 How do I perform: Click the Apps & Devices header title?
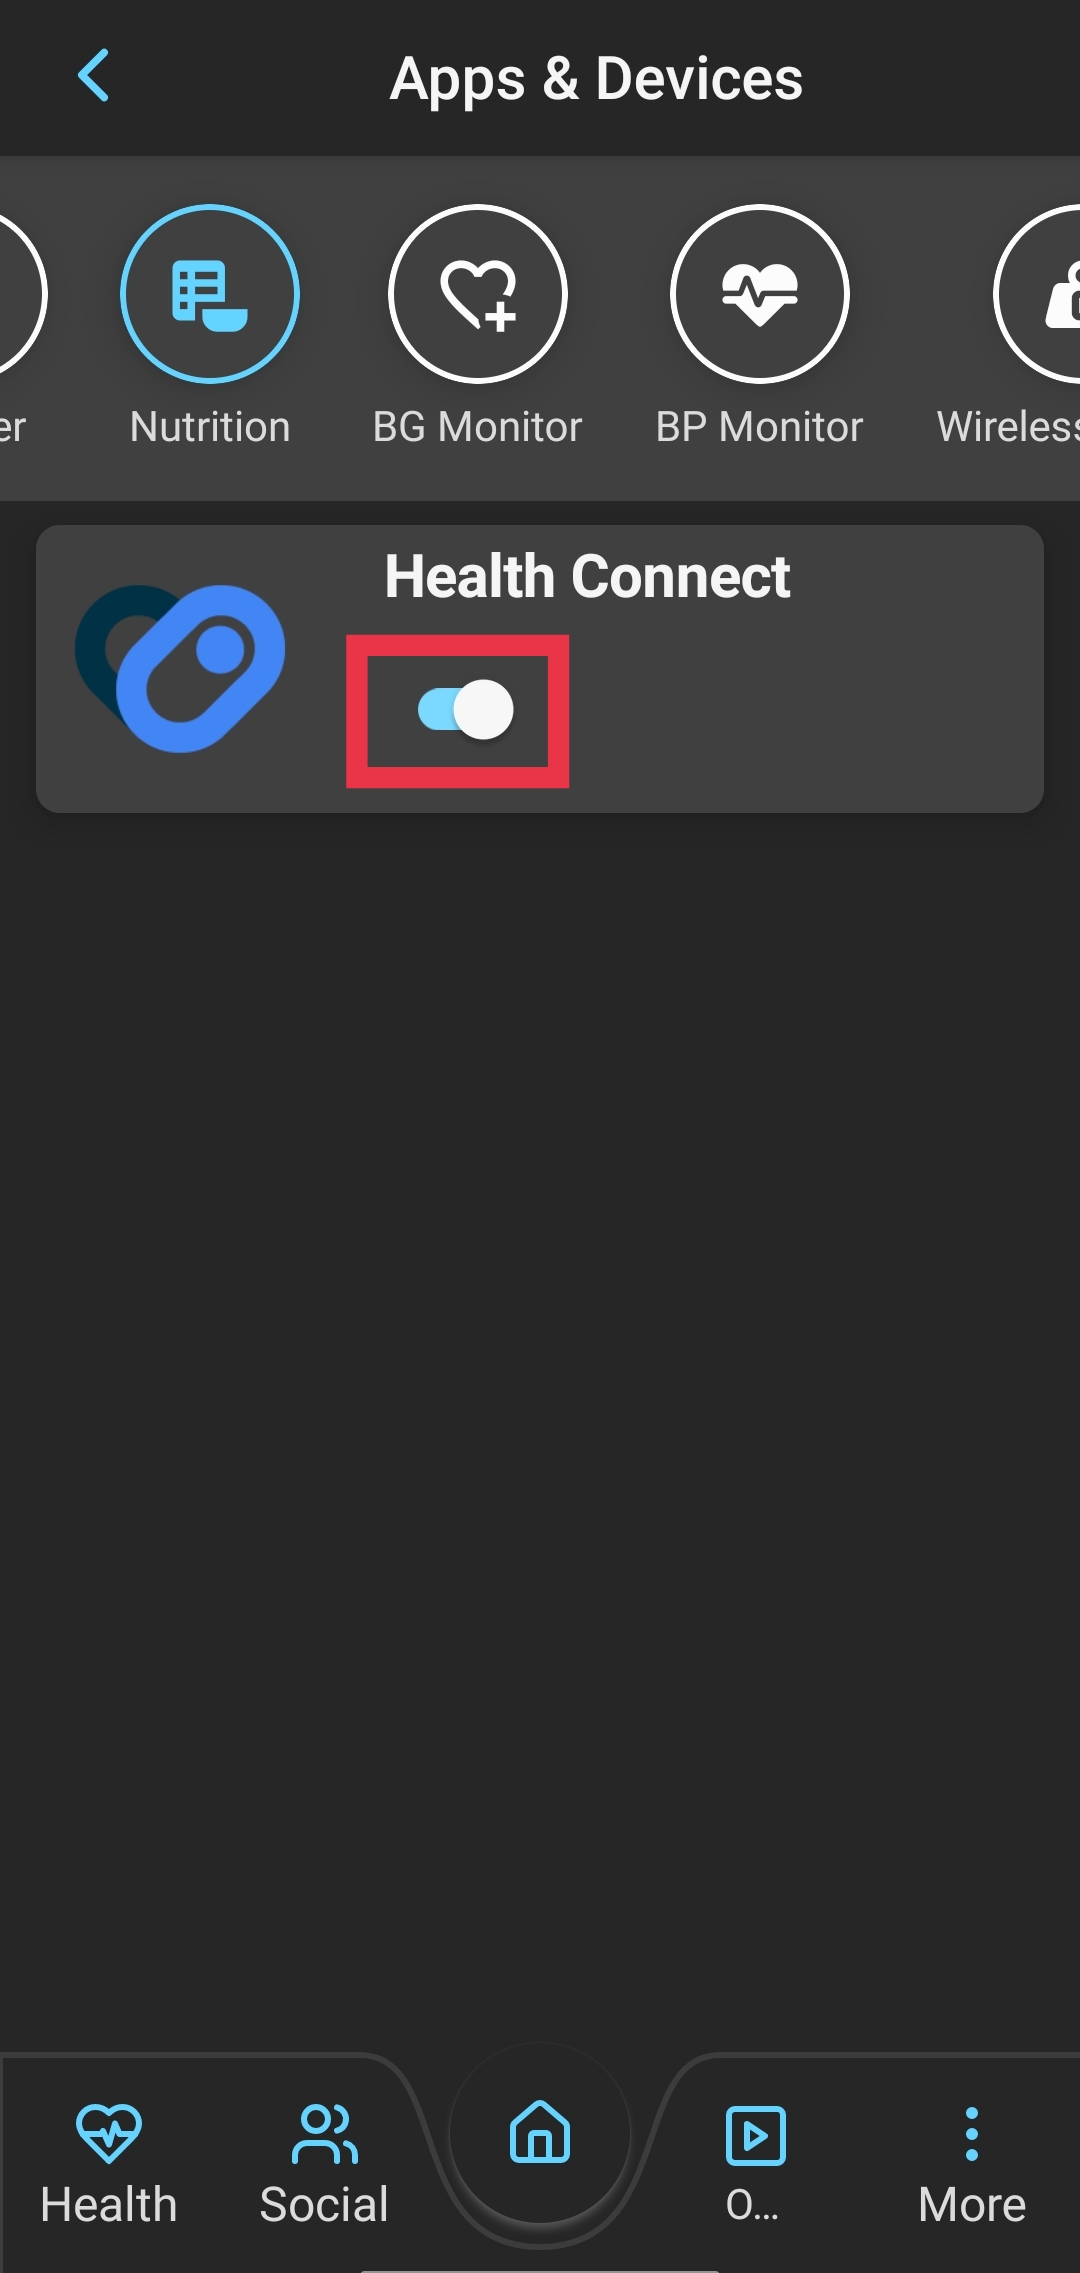point(596,79)
